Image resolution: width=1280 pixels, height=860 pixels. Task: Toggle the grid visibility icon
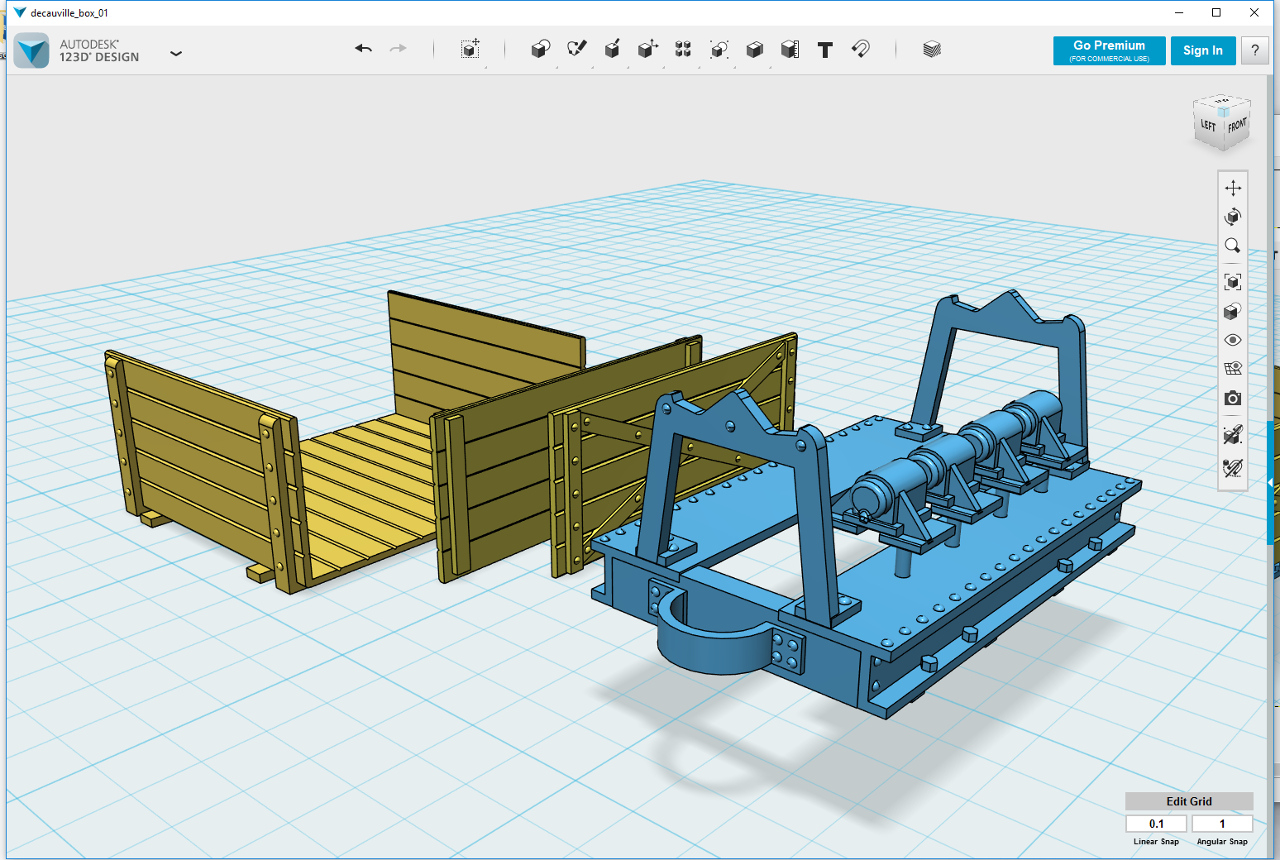click(x=1233, y=369)
